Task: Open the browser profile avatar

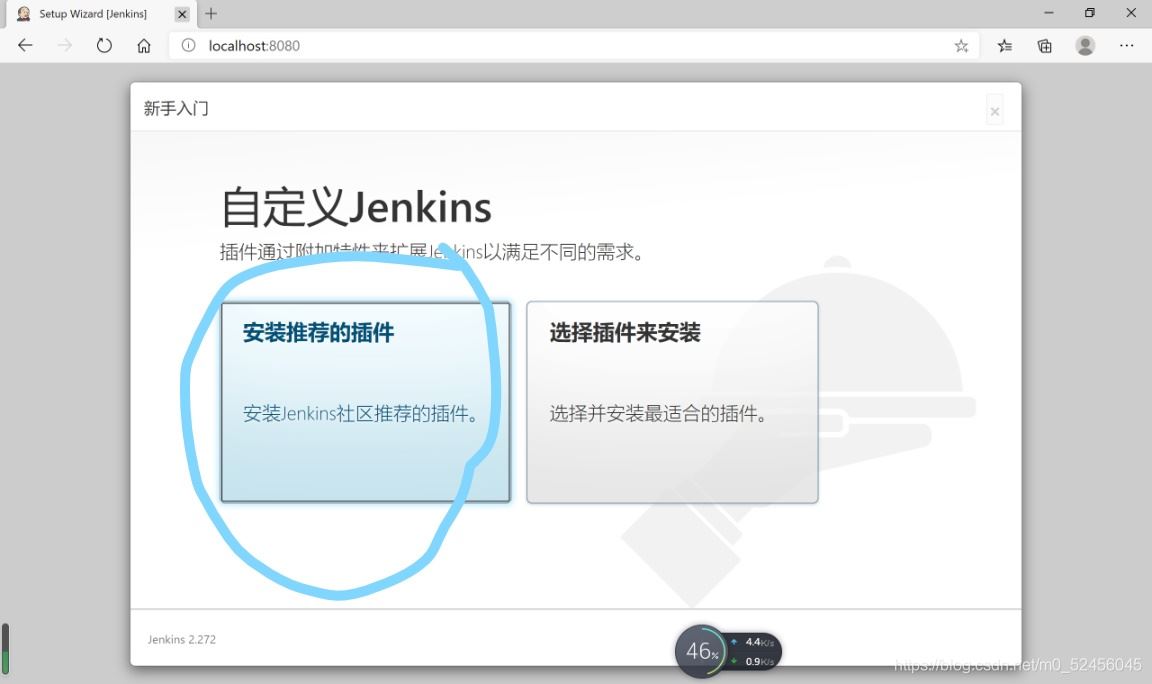Action: click(x=1085, y=46)
